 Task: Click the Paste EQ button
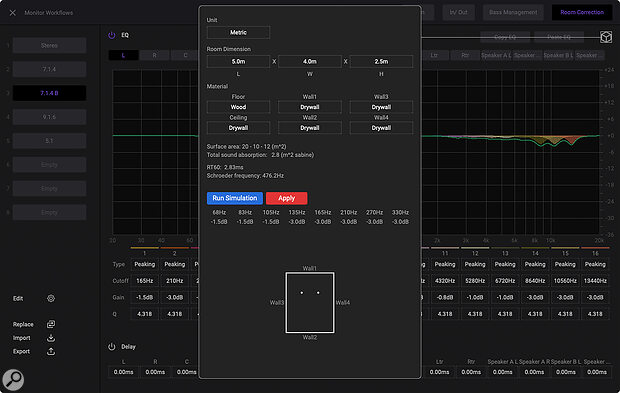[559, 37]
